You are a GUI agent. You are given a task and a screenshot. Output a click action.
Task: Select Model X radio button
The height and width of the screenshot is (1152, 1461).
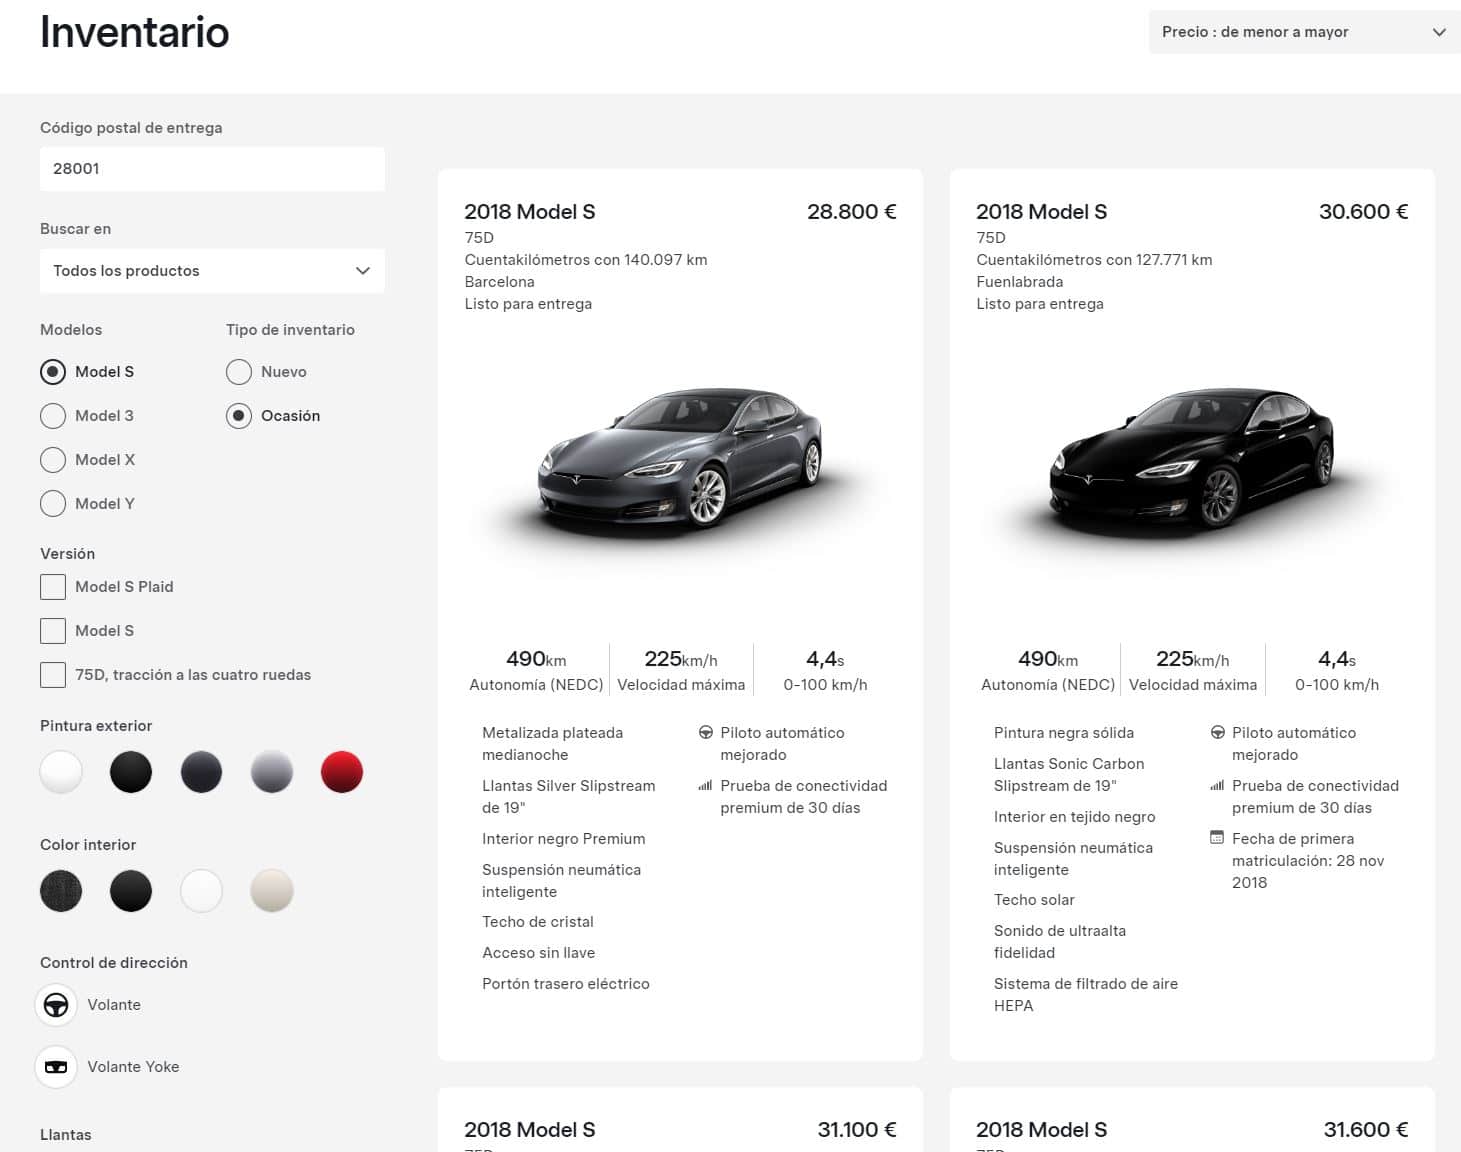click(x=53, y=460)
